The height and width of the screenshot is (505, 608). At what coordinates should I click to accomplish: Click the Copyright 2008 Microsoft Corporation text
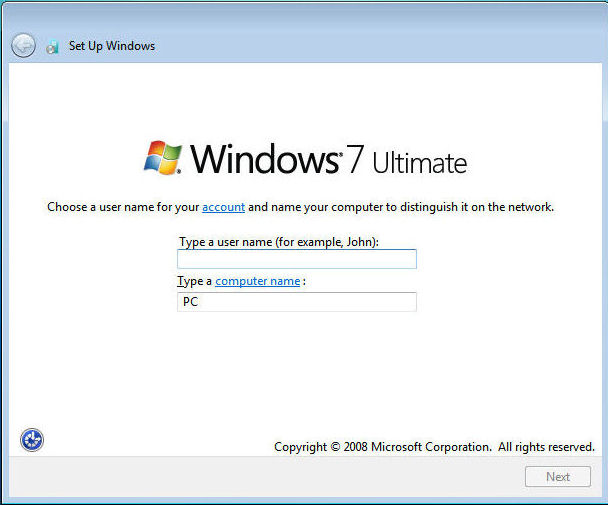tap(382, 447)
